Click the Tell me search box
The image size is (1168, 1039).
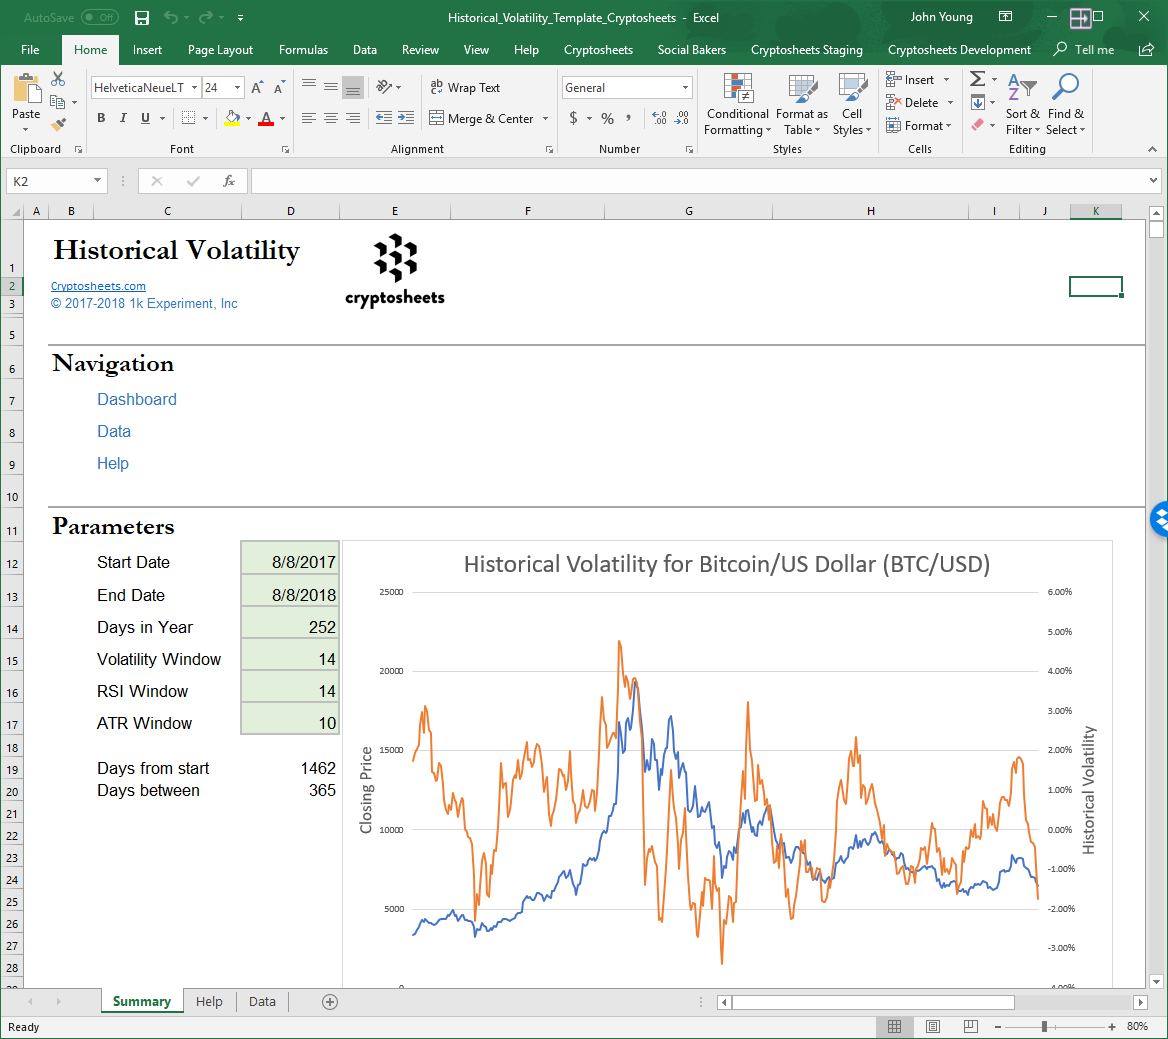1085,50
